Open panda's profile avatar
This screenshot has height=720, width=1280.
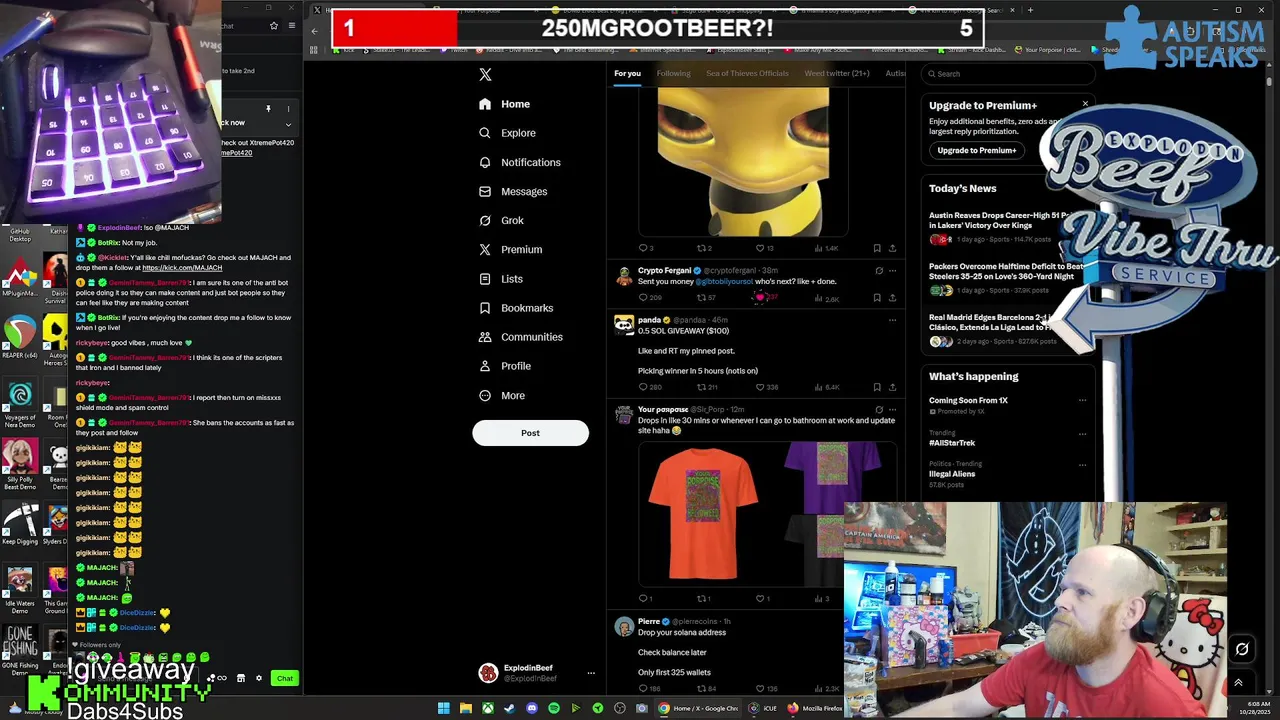point(624,324)
